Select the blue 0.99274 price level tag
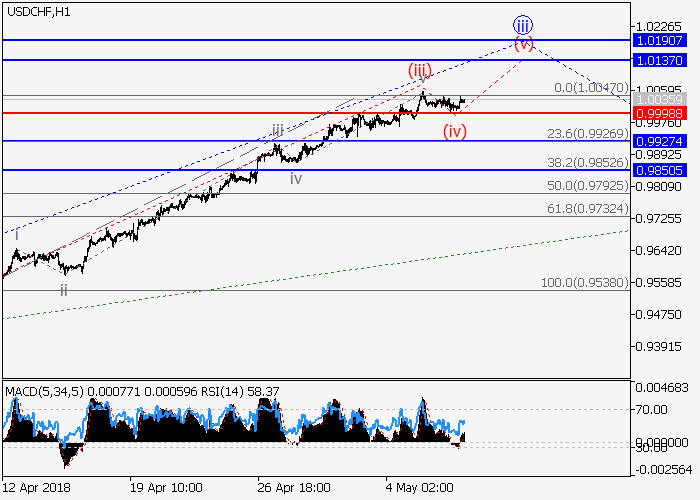The height and width of the screenshot is (500, 700). click(660, 141)
